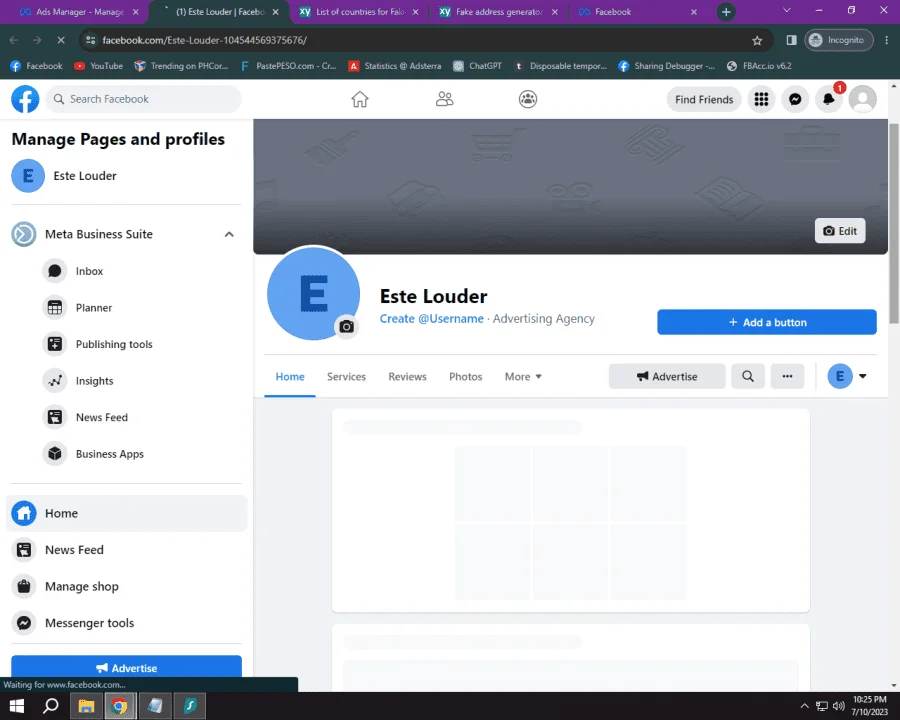Click Chrome icon in taskbar
900x720 pixels.
pyautogui.click(x=119, y=706)
